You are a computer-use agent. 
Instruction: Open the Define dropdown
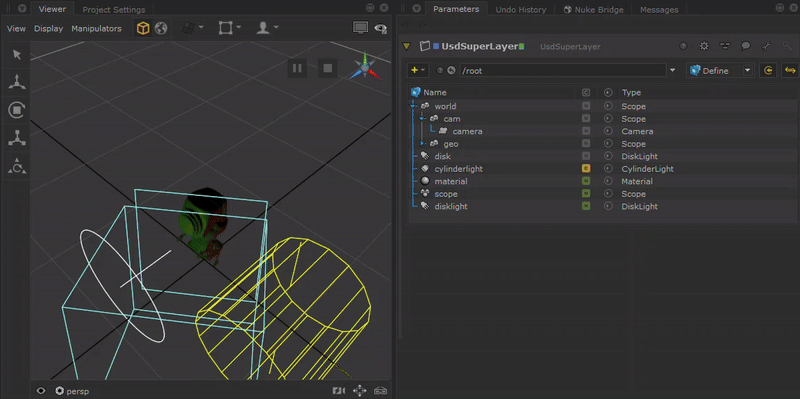[x=721, y=70]
